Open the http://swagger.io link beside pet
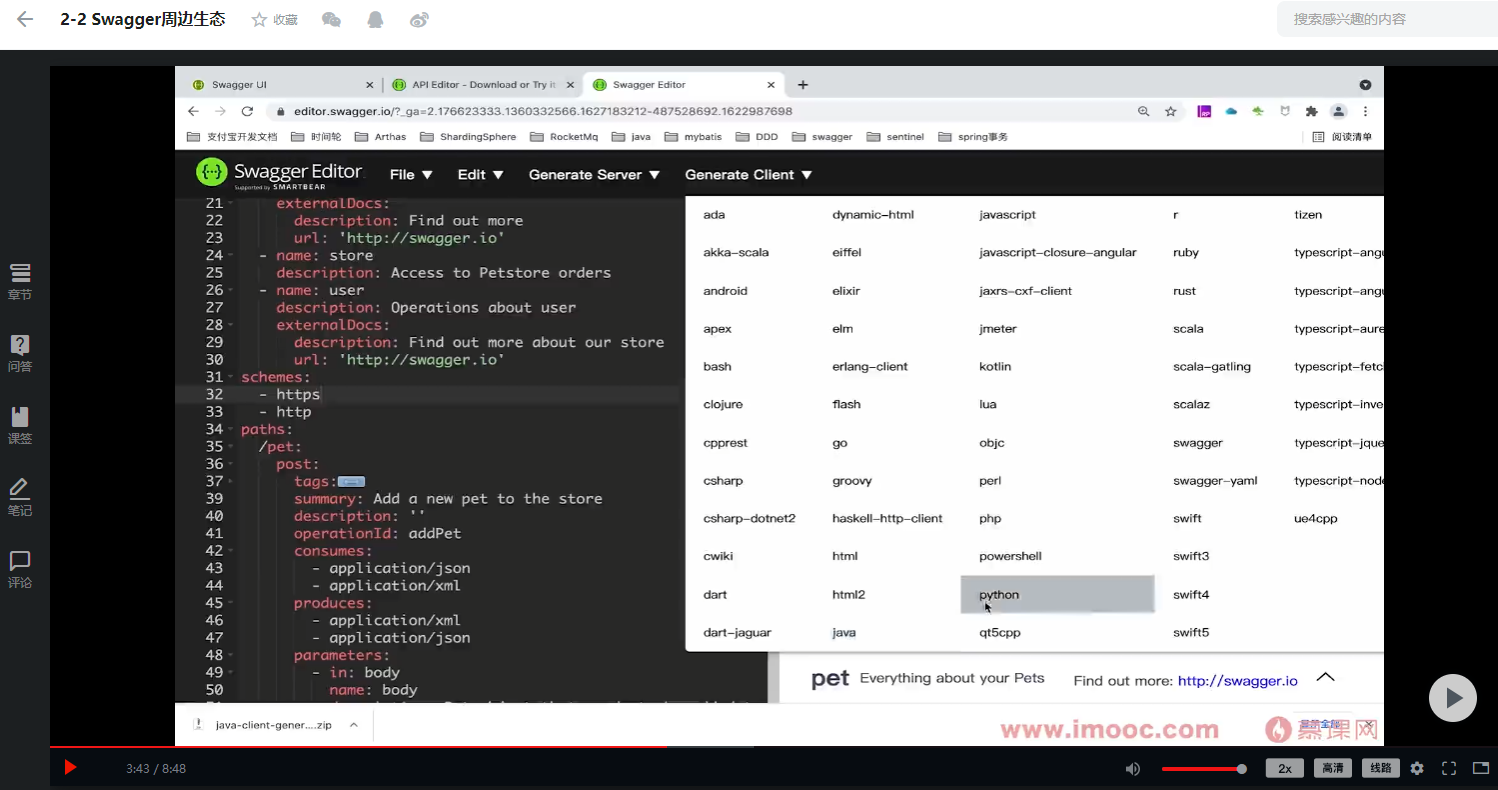Viewport: 1498px width, 790px height. [1238, 681]
